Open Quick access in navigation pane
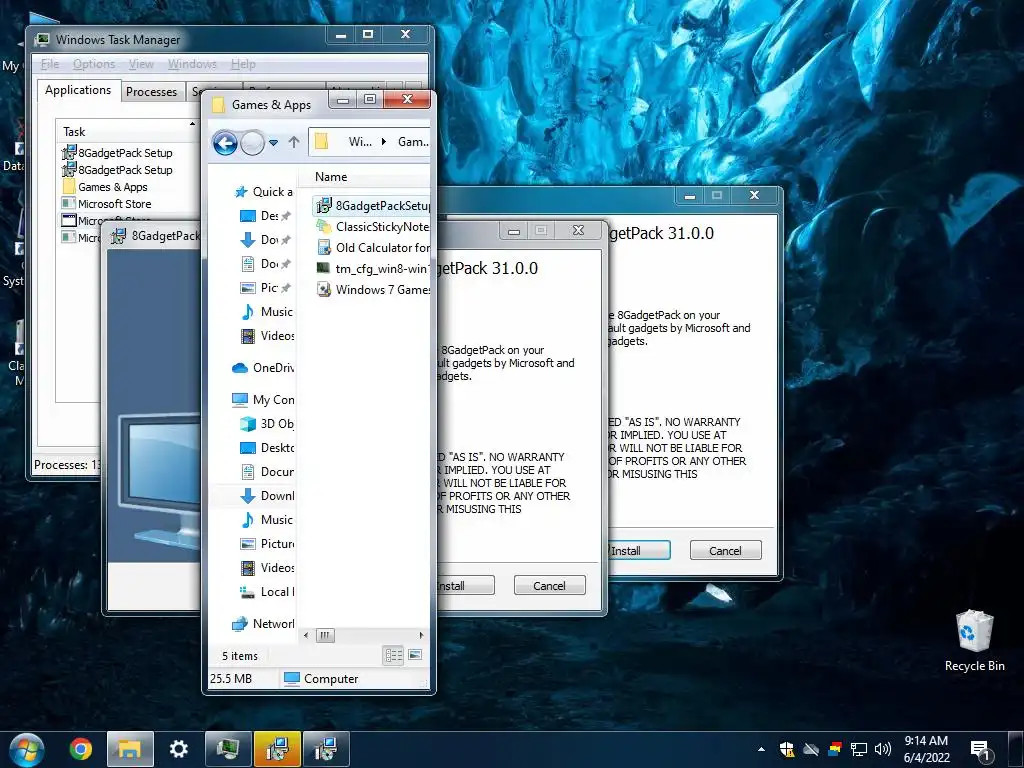 [264, 191]
